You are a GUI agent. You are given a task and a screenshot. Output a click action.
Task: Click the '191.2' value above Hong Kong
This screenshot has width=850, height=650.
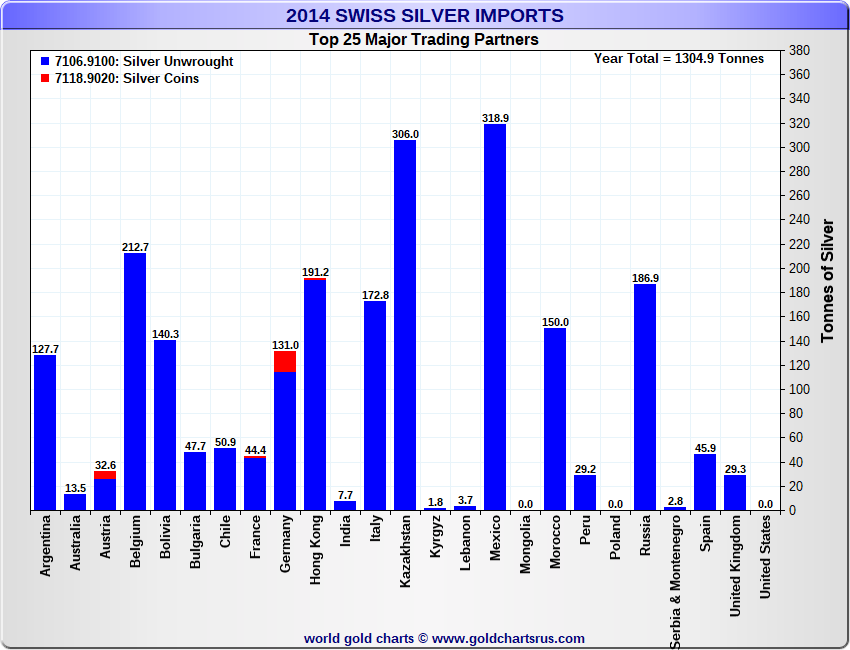coord(315,272)
